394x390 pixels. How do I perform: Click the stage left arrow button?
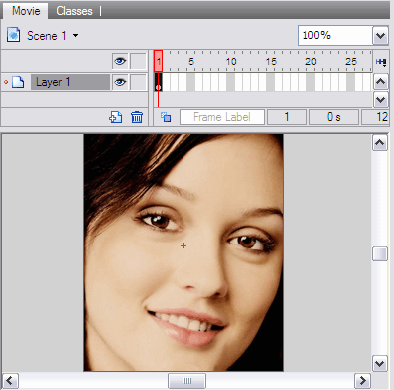(x=11, y=380)
